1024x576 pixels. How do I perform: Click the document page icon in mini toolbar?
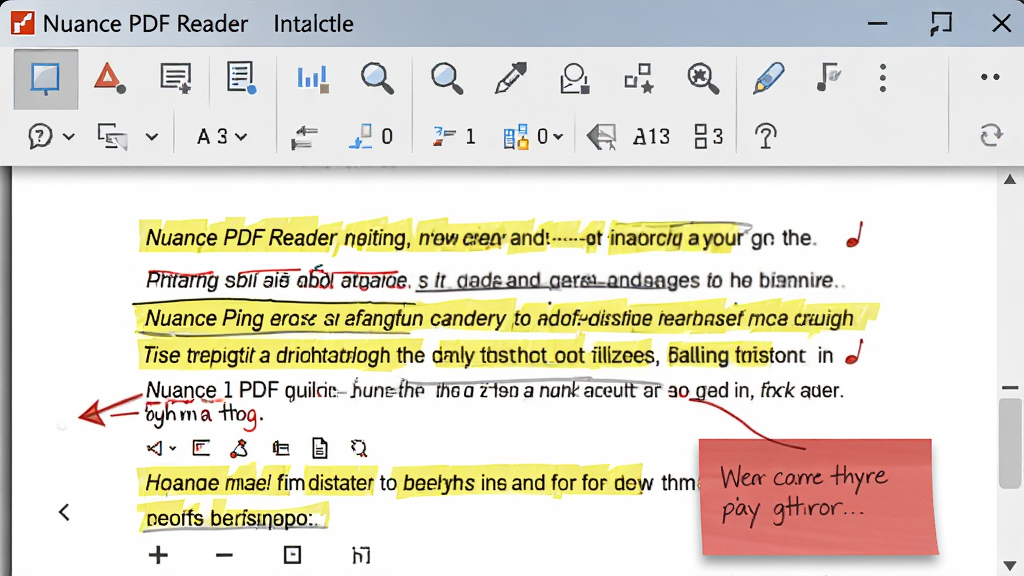tap(319, 448)
